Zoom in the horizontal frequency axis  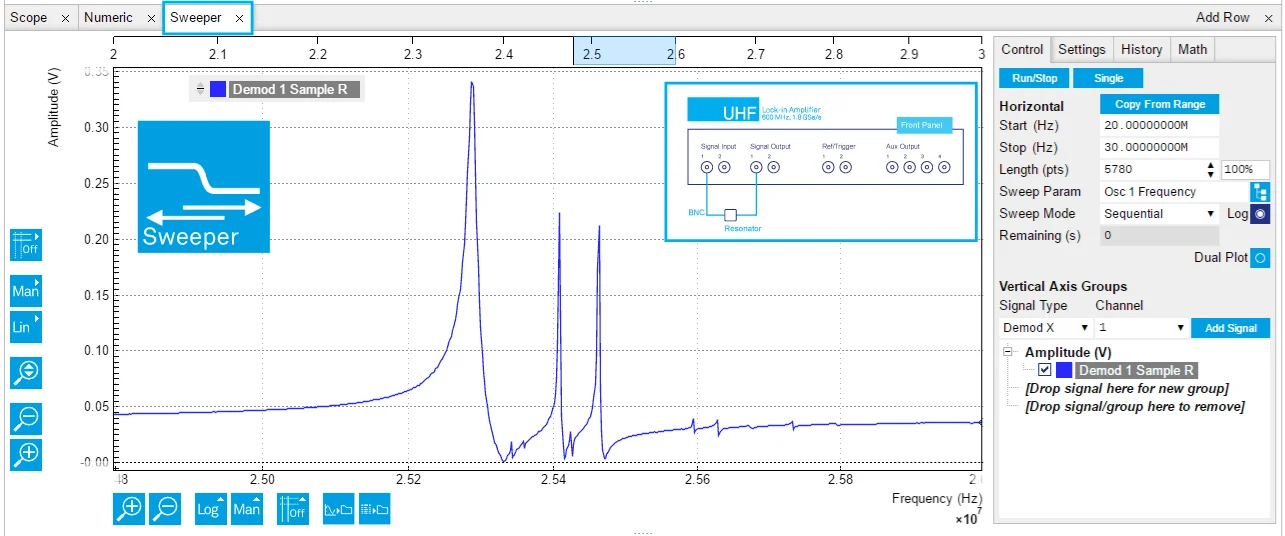129,509
